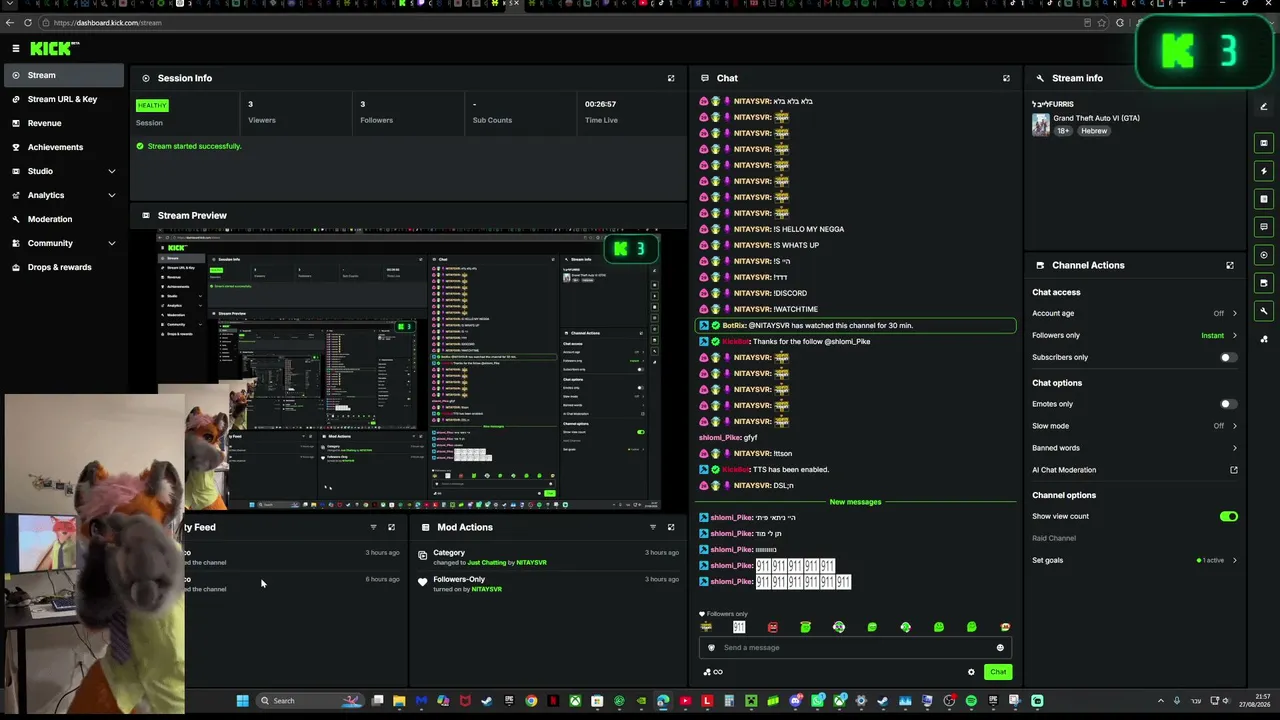Click the Stream Preview video thumbnail

(408, 370)
